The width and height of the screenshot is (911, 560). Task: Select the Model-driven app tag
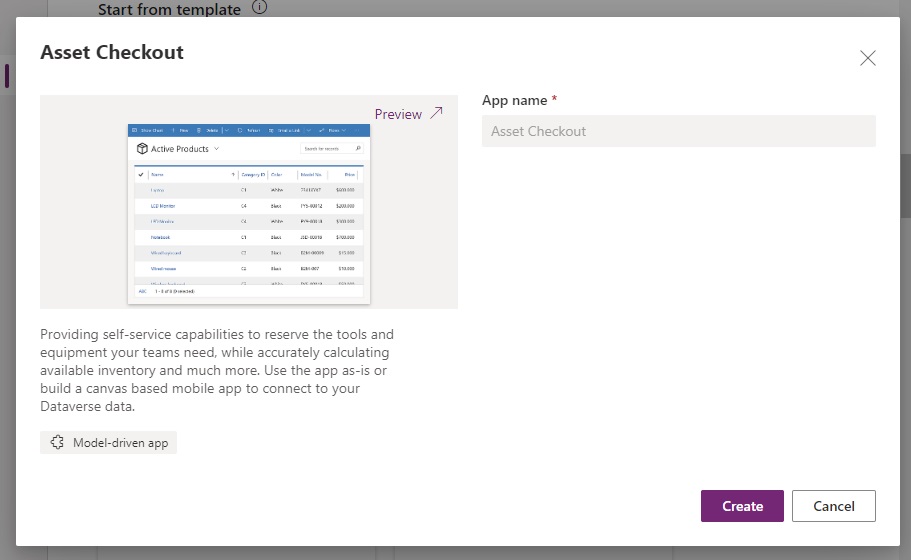click(108, 443)
